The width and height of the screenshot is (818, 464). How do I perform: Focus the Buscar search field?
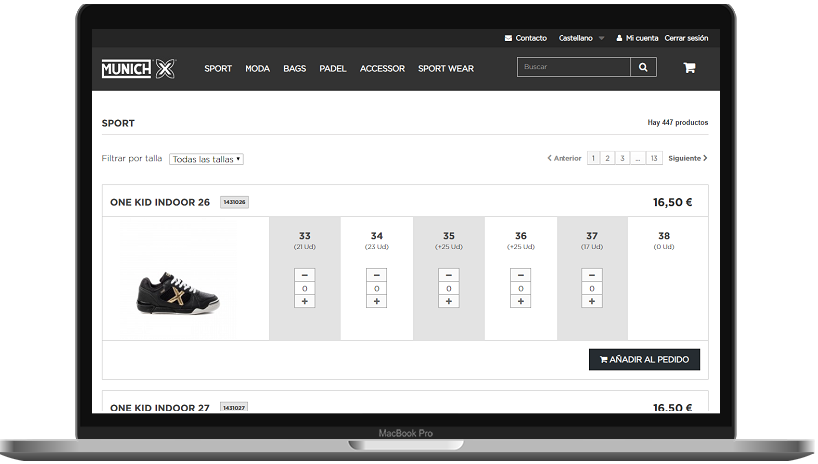(573, 67)
